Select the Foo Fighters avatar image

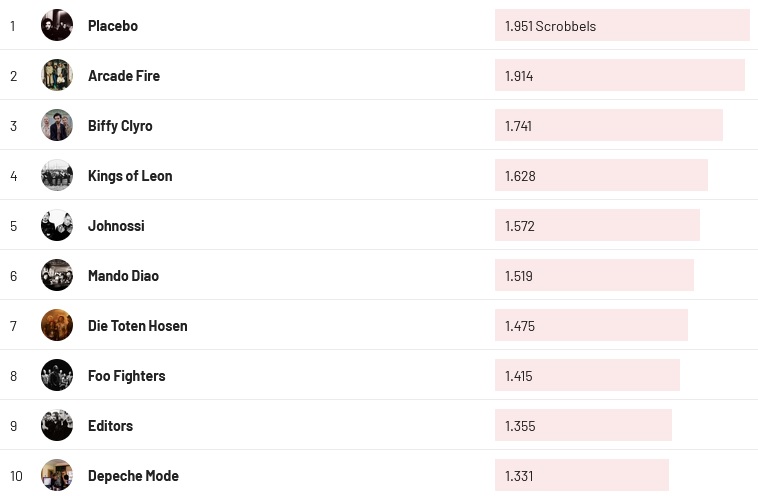tap(57, 375)
